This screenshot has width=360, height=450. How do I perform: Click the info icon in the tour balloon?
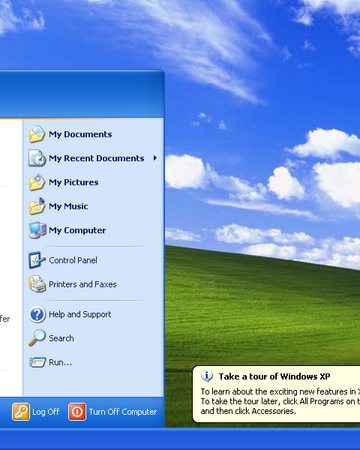tap(207, 376)
